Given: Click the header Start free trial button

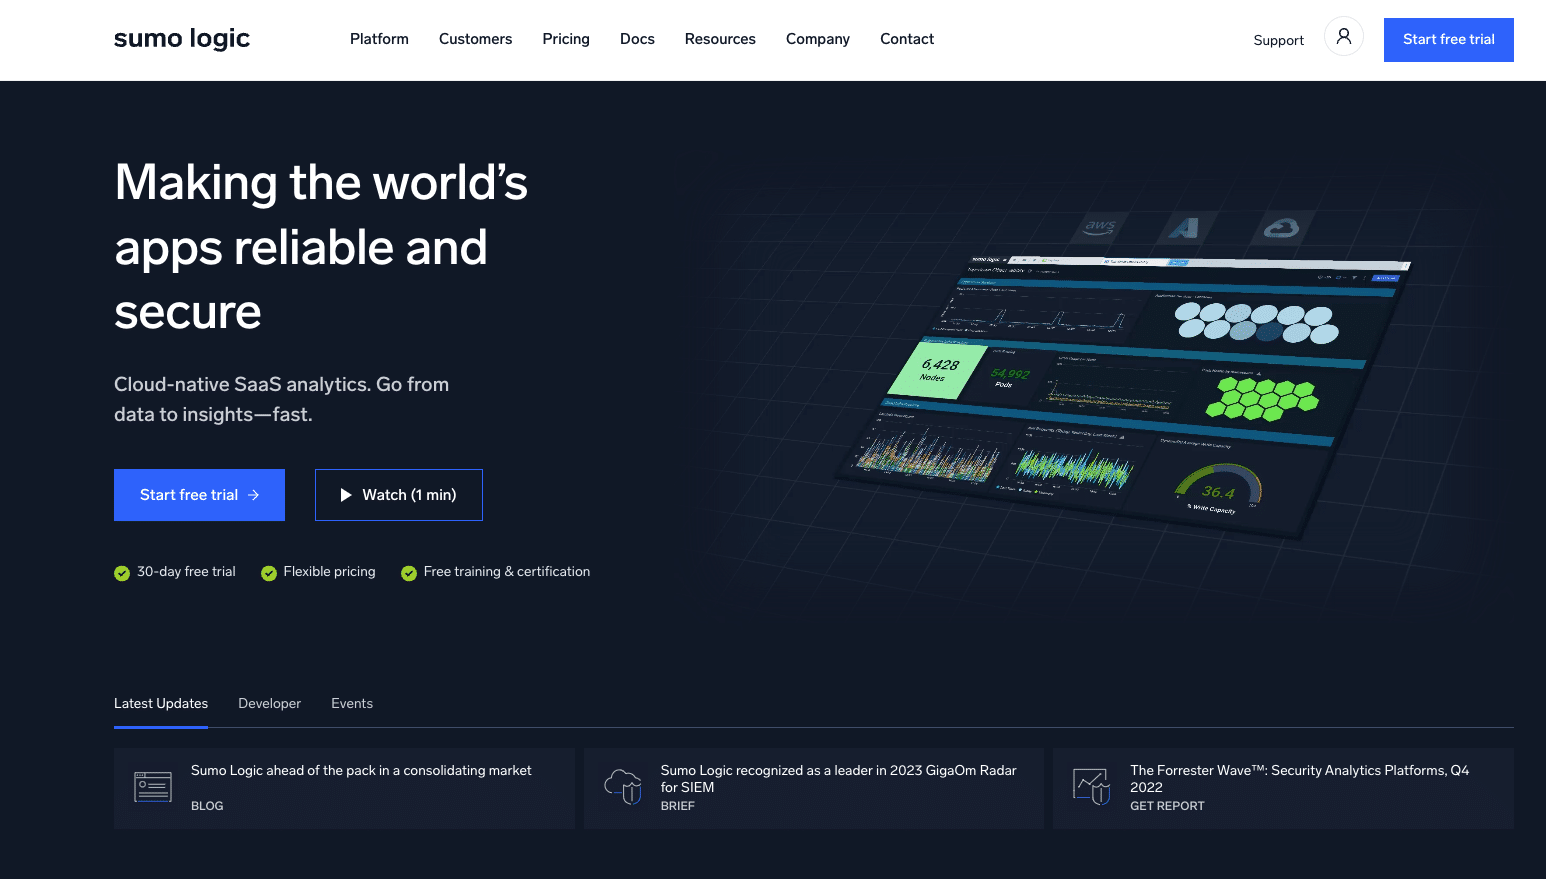Looking at the screenshot, I should (1448, 40).
